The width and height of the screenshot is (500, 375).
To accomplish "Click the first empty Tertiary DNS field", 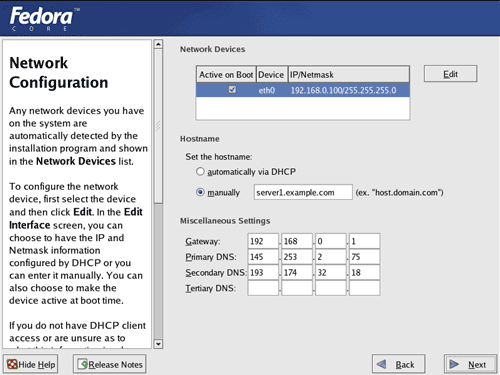I will coord(263,288).
